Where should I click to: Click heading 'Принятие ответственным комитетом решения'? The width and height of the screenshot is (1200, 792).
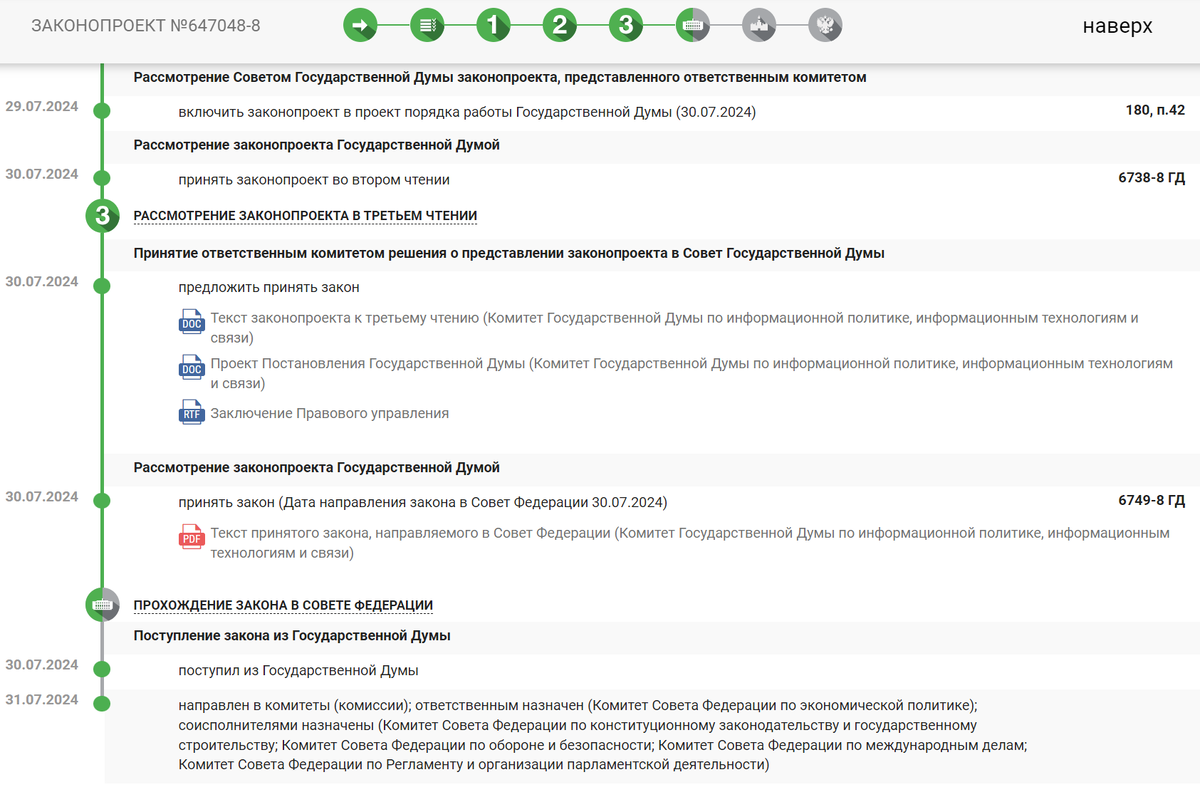(x=509, y=253)
